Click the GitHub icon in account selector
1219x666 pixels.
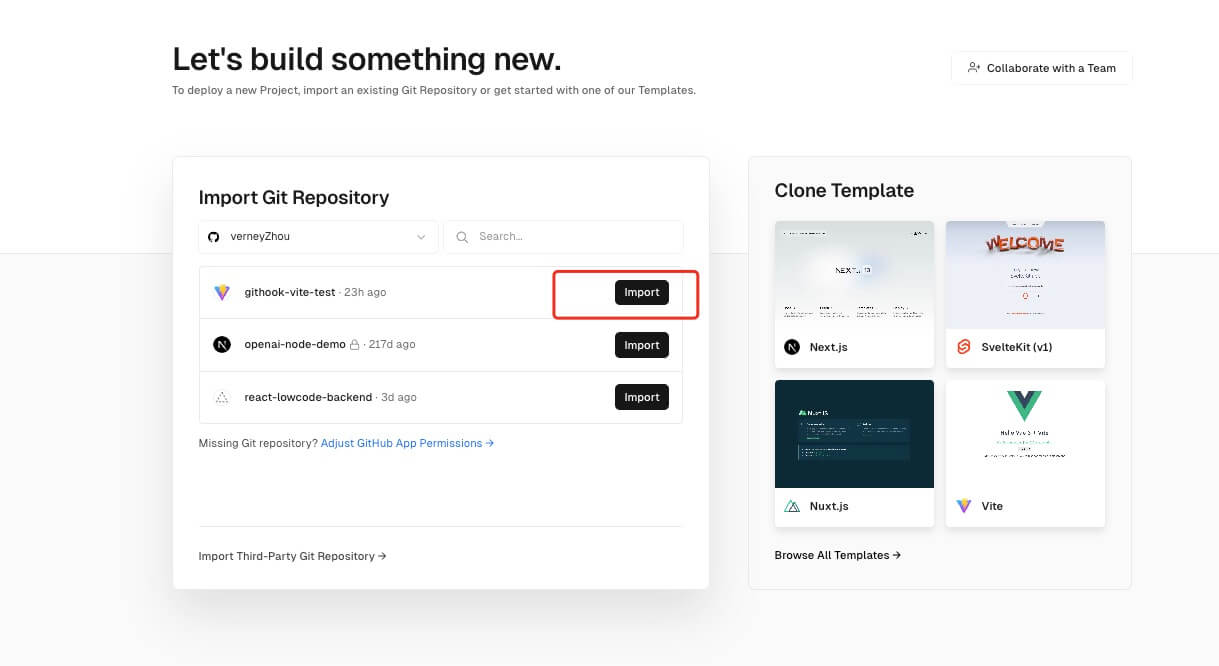tap(213, 237)
